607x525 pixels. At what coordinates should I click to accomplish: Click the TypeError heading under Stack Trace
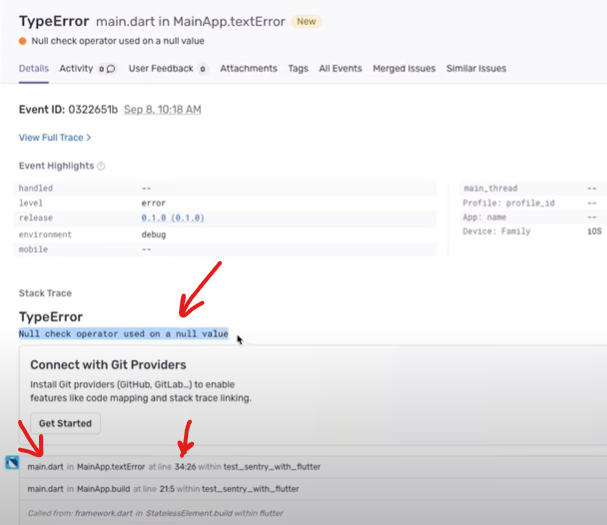pyautogui.click(x=51, y=317)
